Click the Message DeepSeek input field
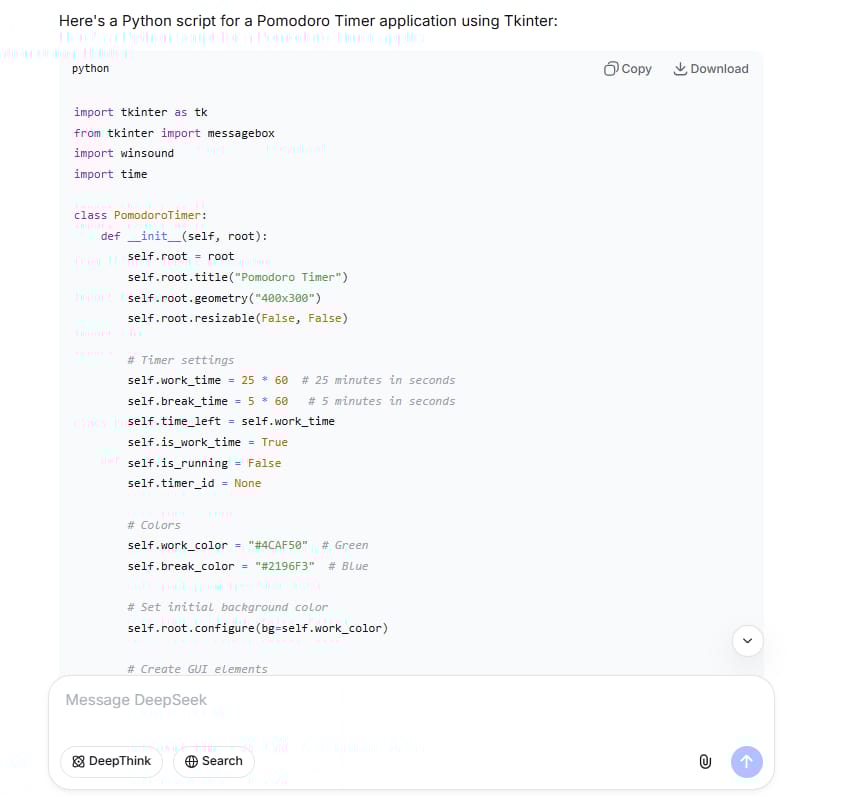841x796 pixels. (x=300, y=699)
